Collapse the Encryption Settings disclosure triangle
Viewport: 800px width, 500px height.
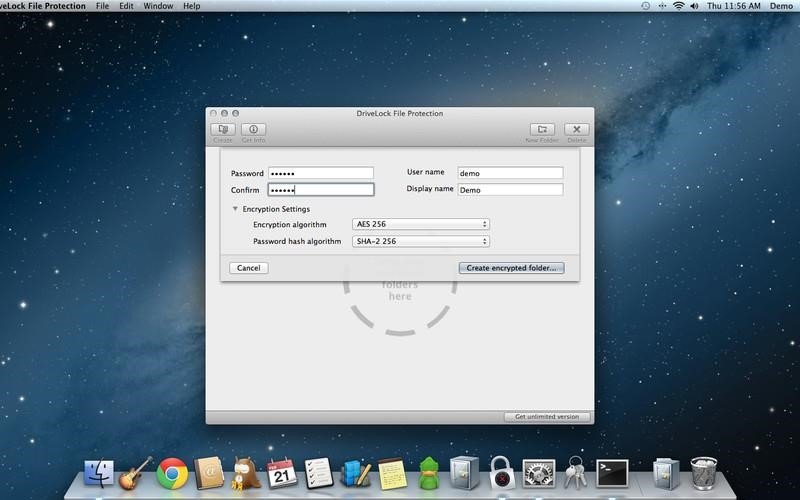point(235,209)
